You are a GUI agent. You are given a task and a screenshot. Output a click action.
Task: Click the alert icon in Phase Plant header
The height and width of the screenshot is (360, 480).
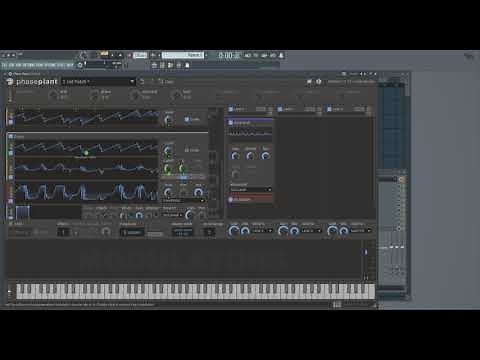(319, 82)
